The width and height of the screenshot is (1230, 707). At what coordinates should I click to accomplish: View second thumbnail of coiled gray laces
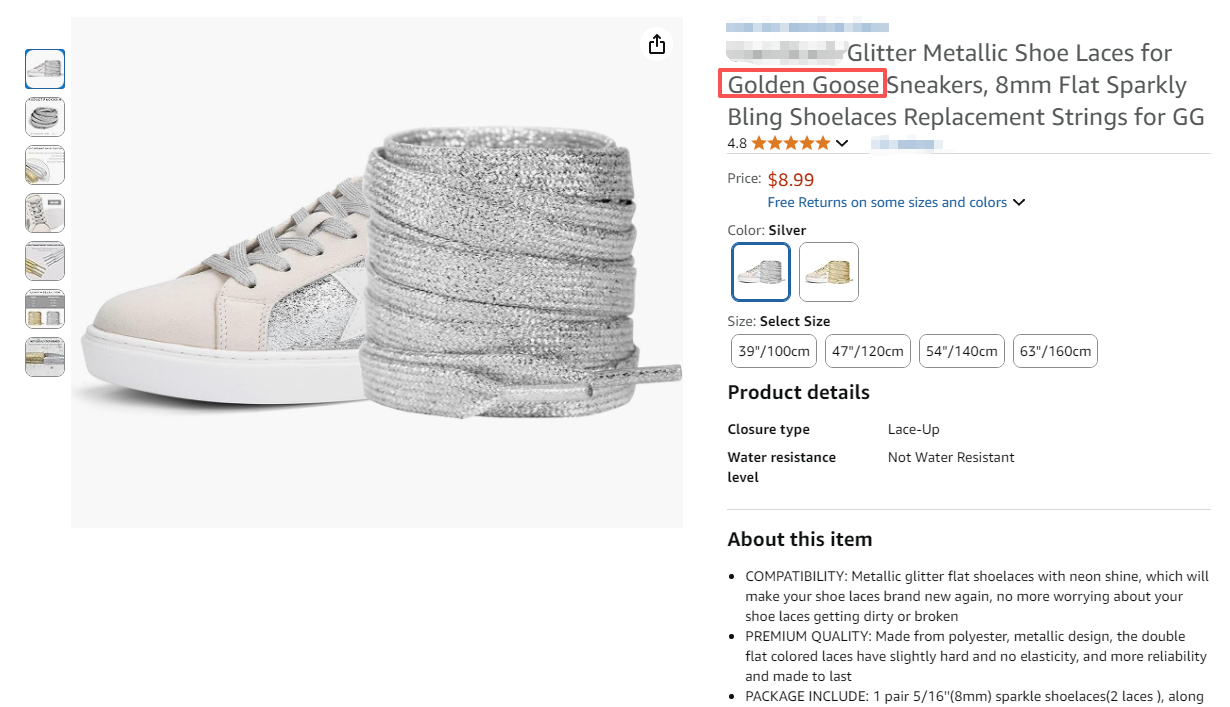45,117
